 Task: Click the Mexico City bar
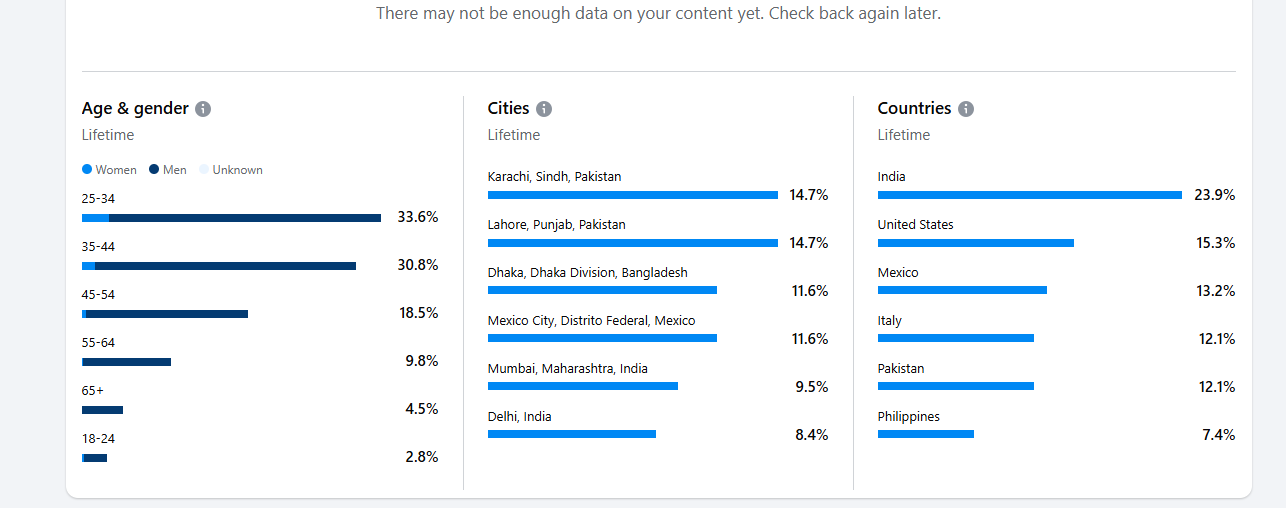pyautogui.click(x=602, y=338)
